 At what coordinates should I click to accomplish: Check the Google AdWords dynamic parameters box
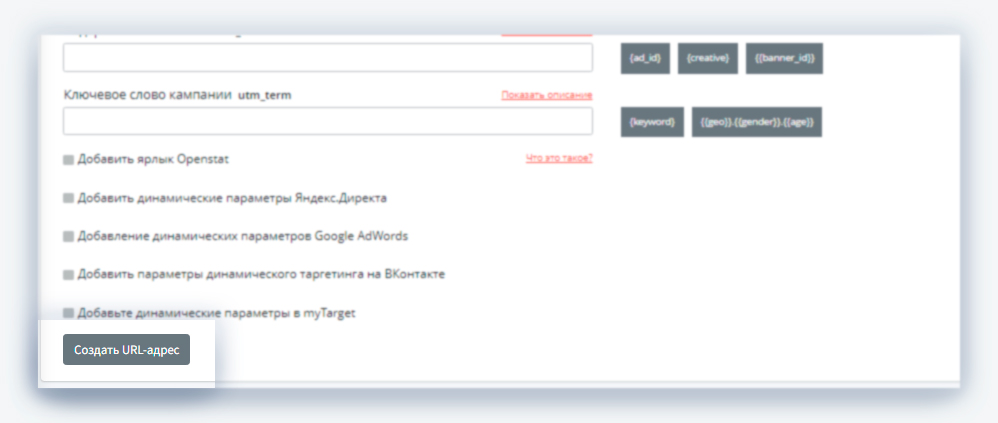click(68, 237)
